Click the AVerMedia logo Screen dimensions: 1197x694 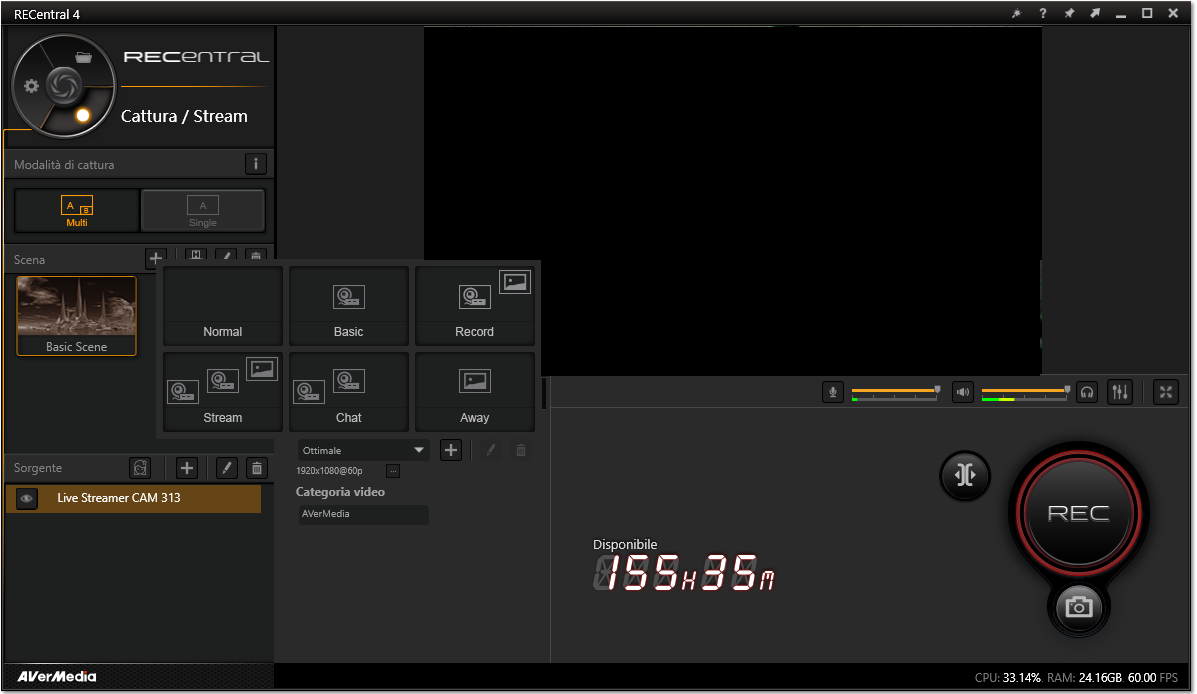[x=57, y=676]
